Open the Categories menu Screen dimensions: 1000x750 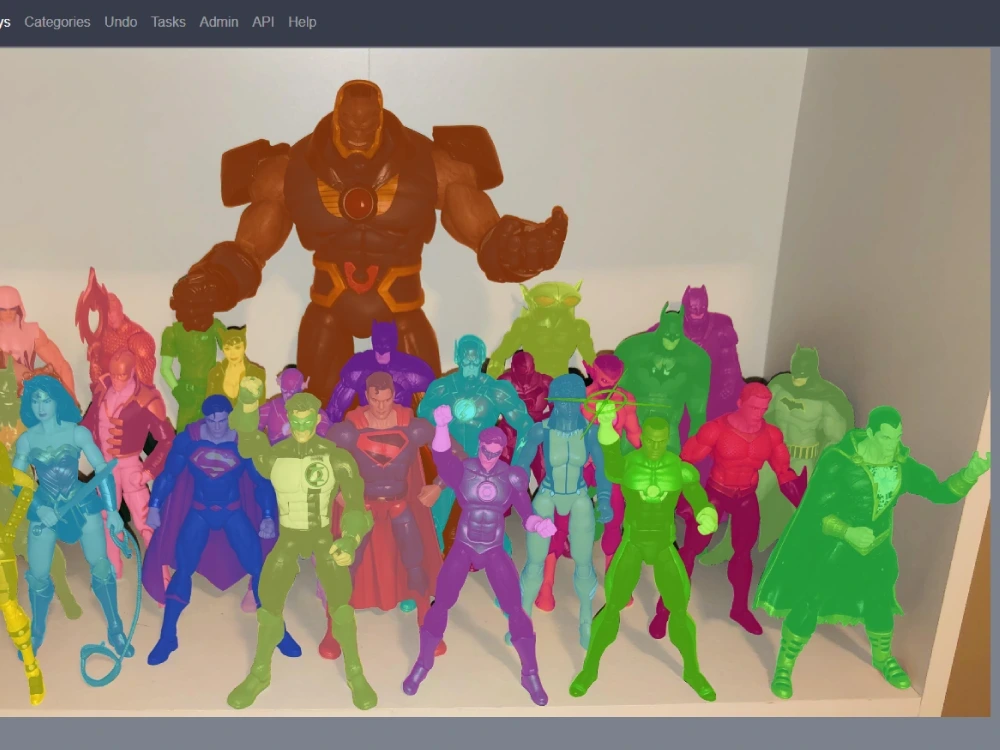pos(57,22)
